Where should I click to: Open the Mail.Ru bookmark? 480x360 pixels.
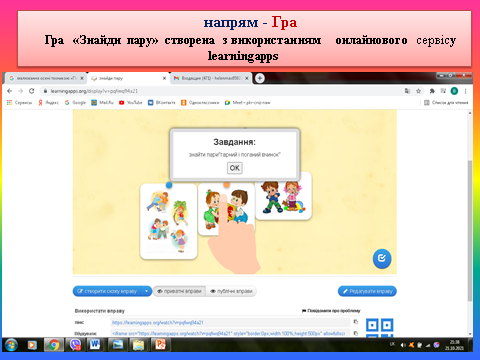102,103
